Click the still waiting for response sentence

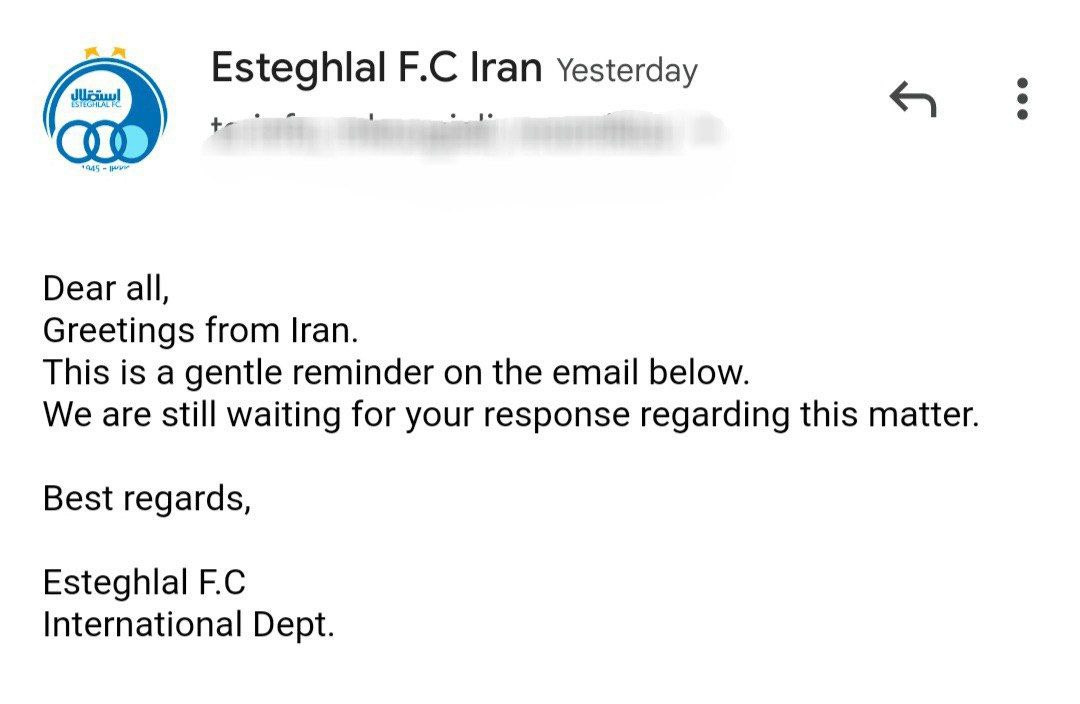[x=510, y=414]
